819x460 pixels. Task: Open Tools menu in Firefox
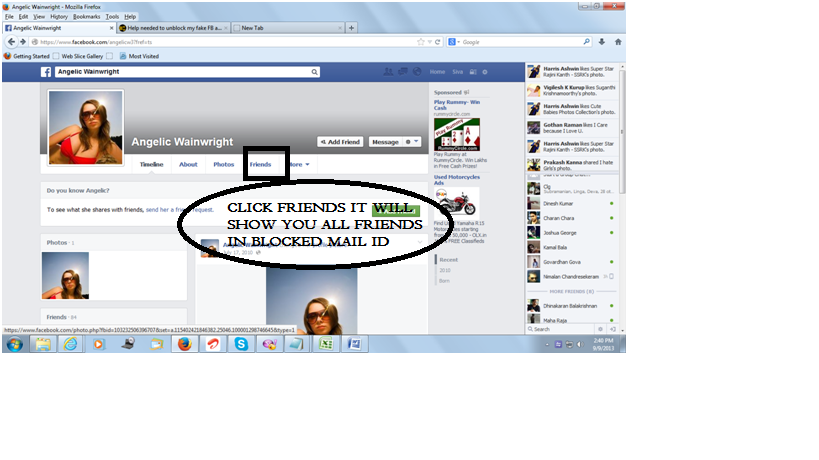pos(112,17)
